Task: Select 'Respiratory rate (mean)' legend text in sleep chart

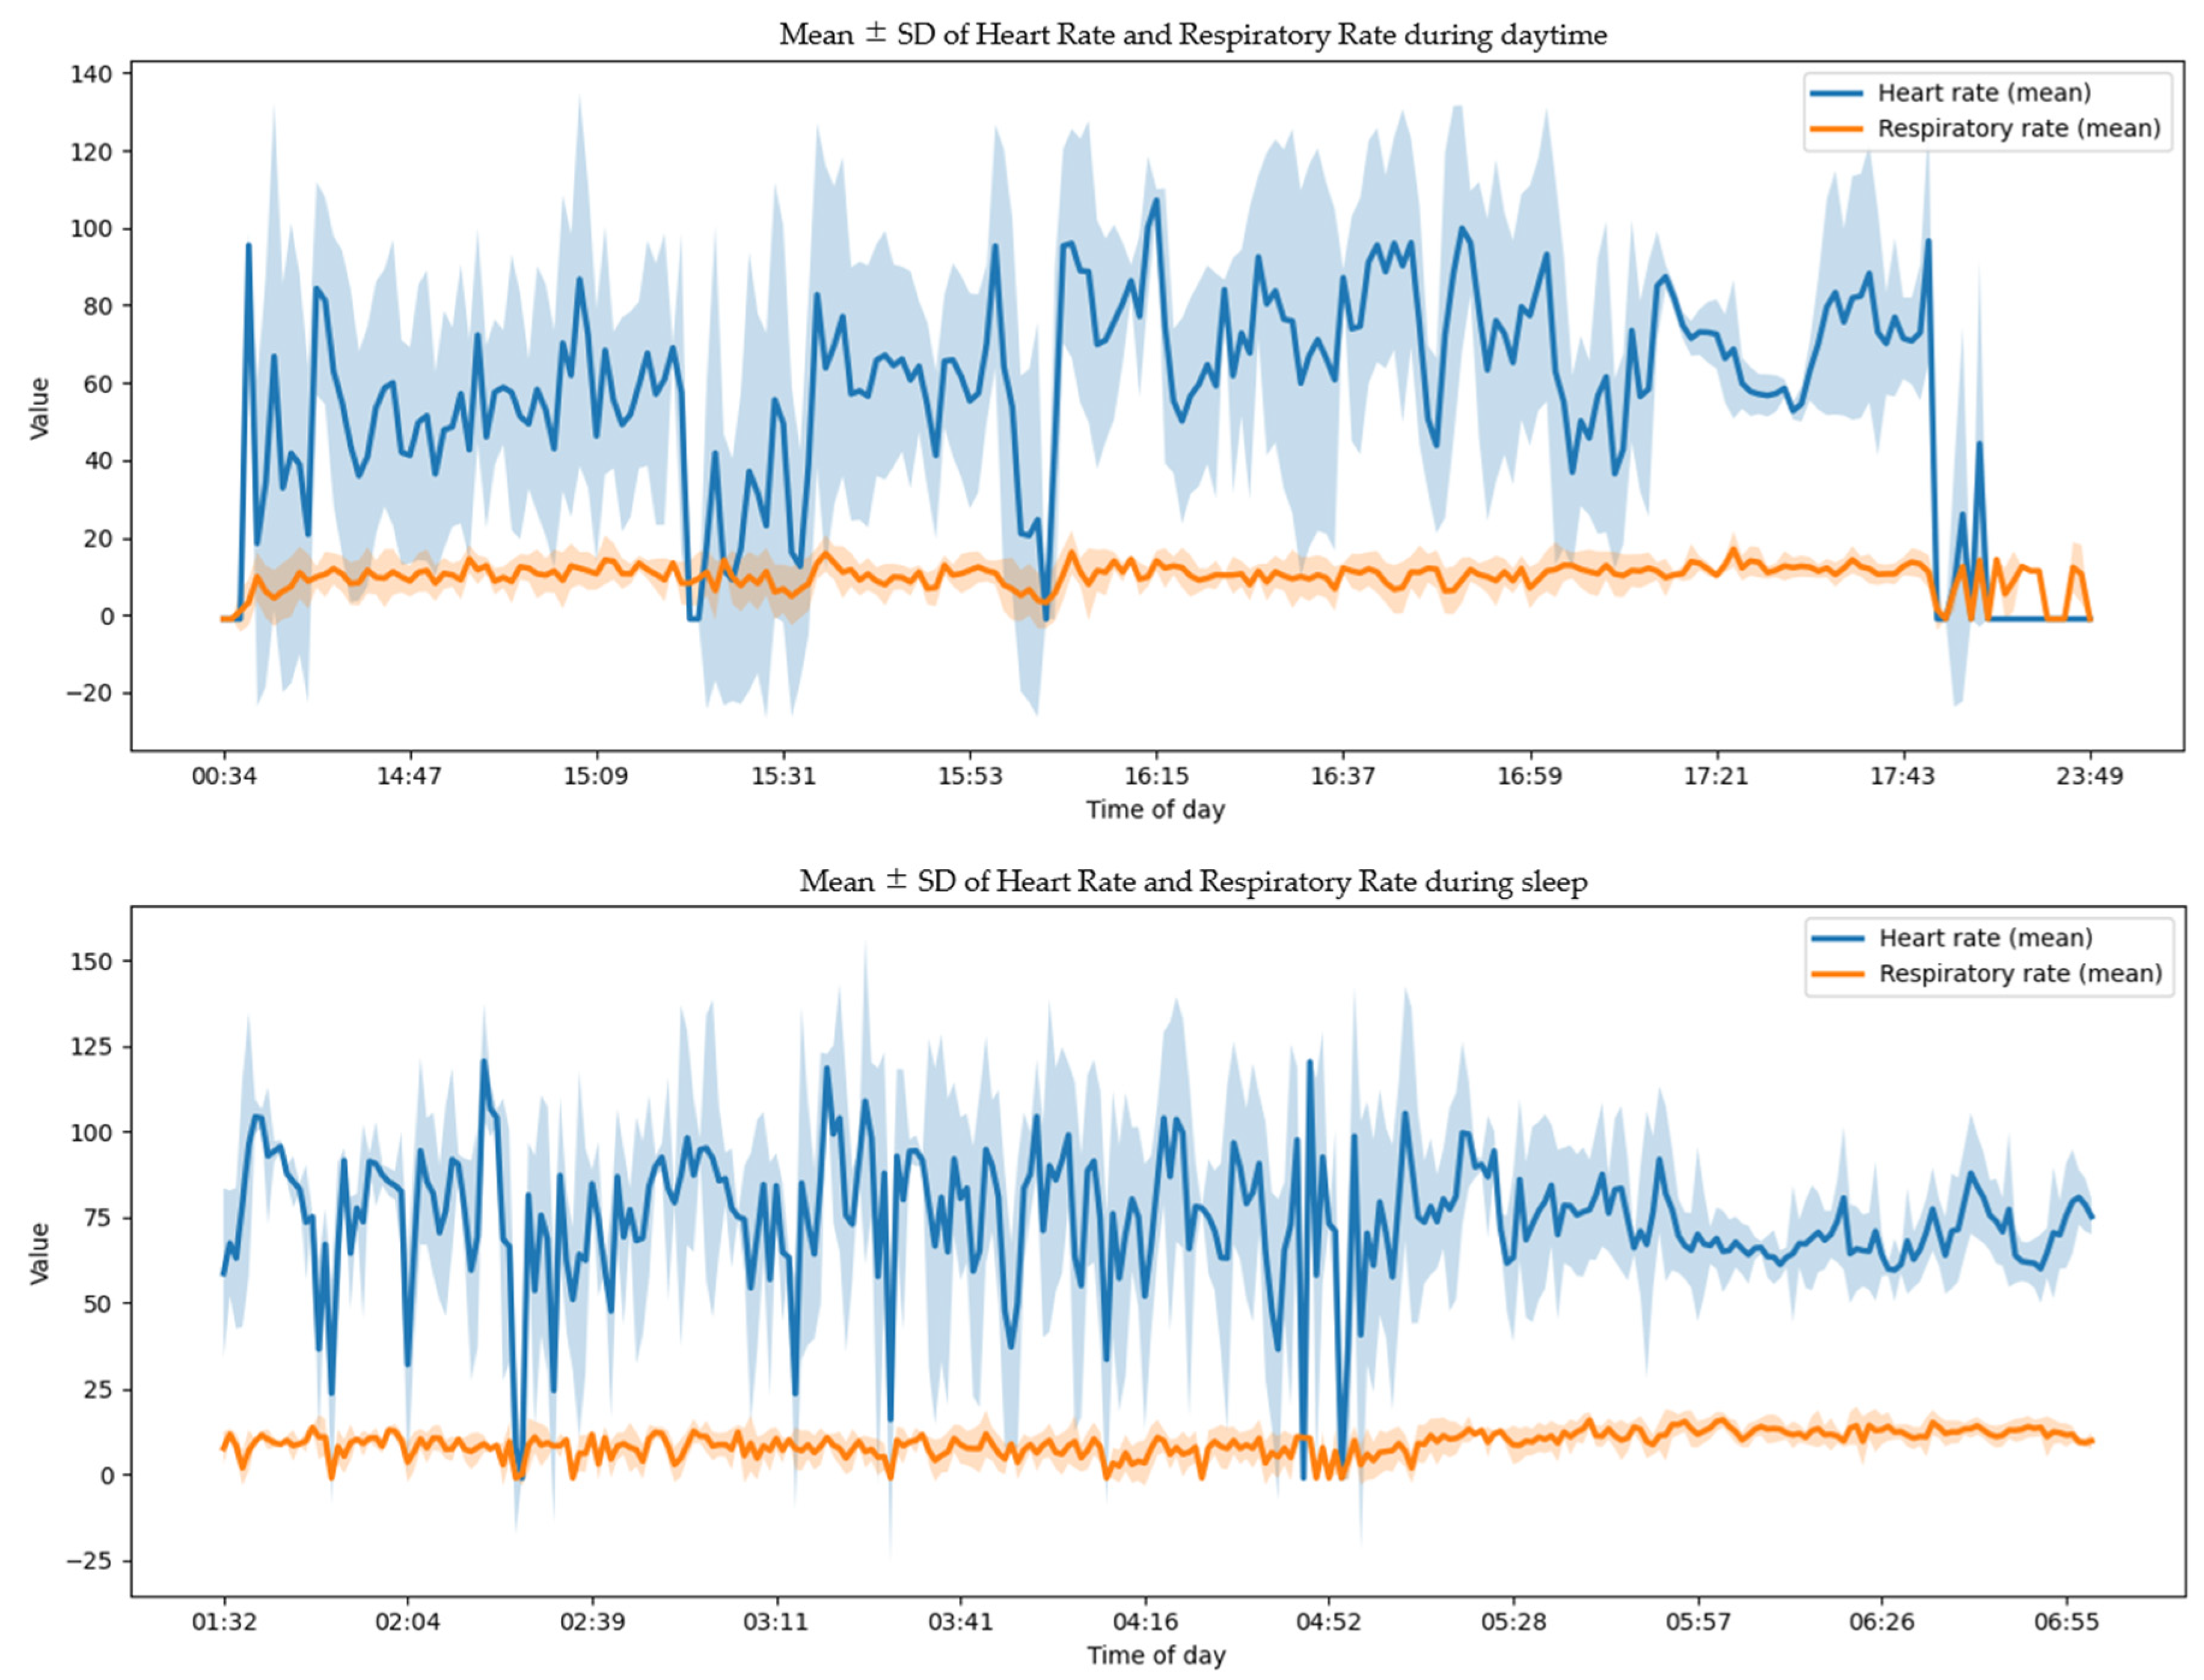Action: (x=2020, y=974)
